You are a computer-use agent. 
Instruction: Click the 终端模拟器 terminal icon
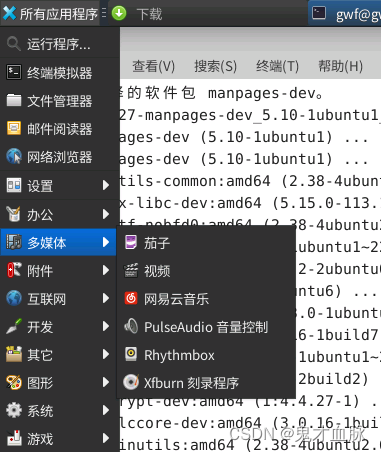tap(14, 72)
